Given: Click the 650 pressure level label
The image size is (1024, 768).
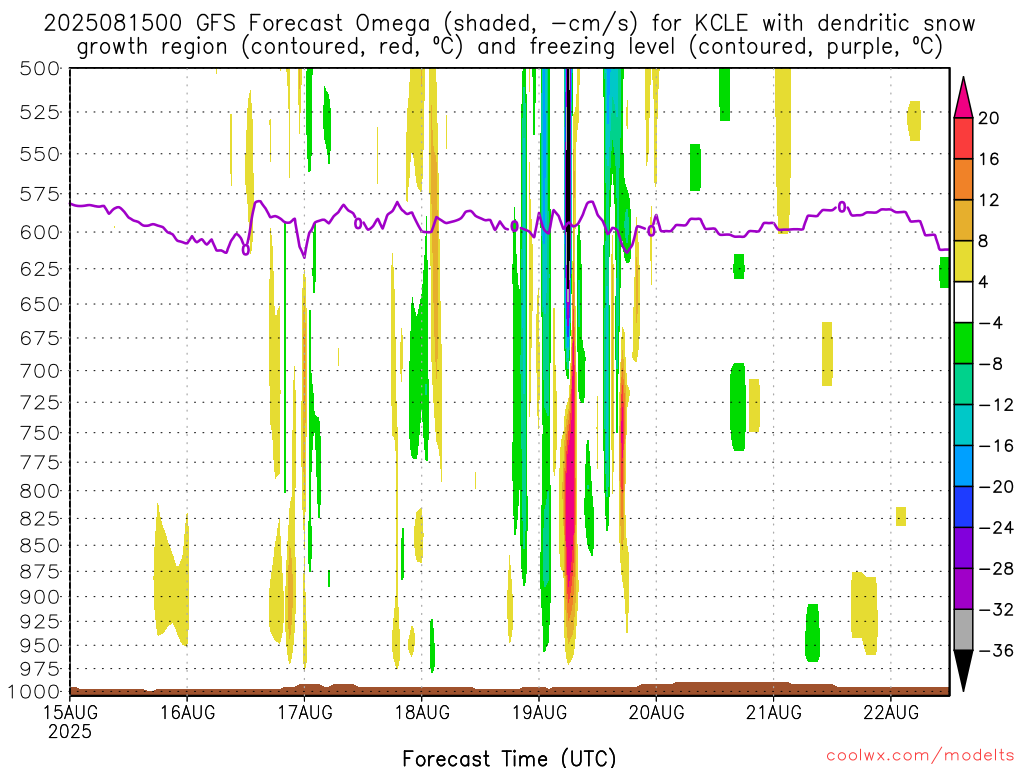Looking at the screenshot, I should [40, 304].
